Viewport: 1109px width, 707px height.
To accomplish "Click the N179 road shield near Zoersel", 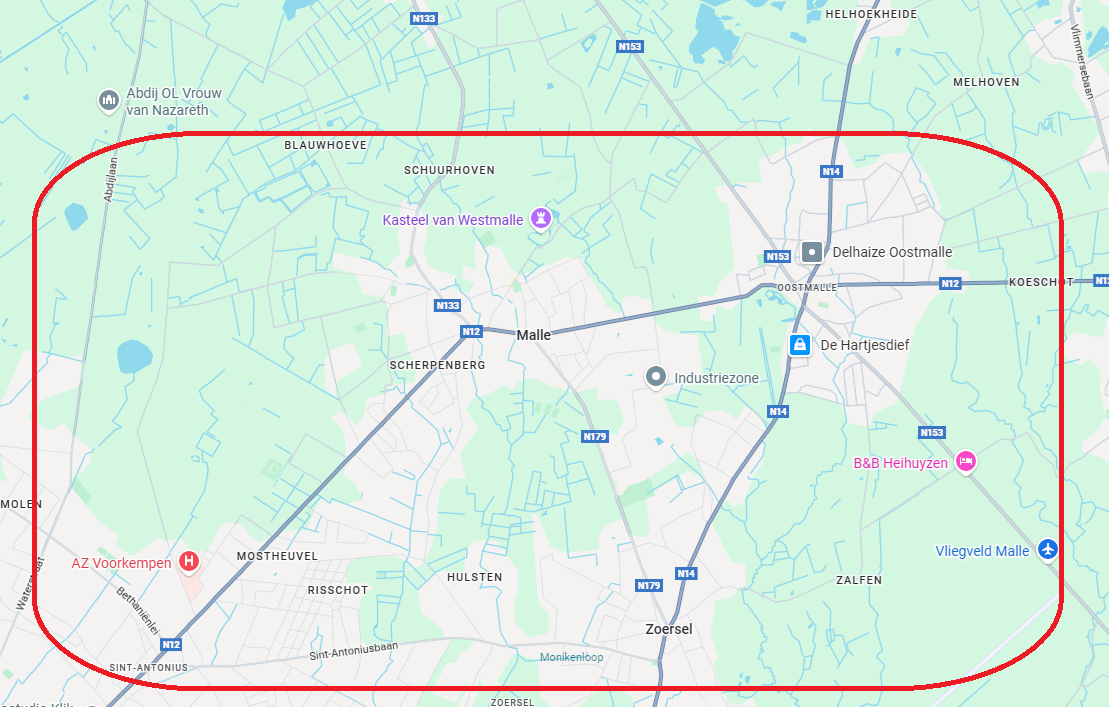I will (x=649, y=585).
